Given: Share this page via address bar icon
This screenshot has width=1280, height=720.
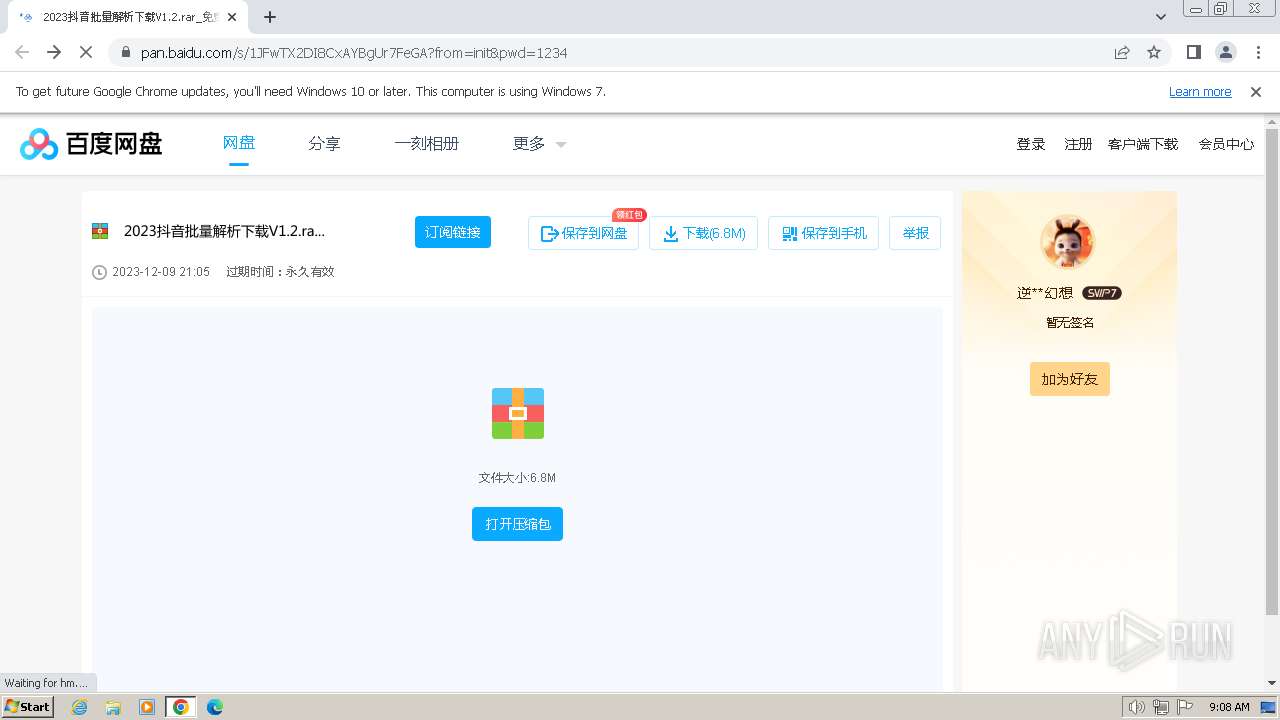Looking at the screenshot, I should click(1122, 52).
